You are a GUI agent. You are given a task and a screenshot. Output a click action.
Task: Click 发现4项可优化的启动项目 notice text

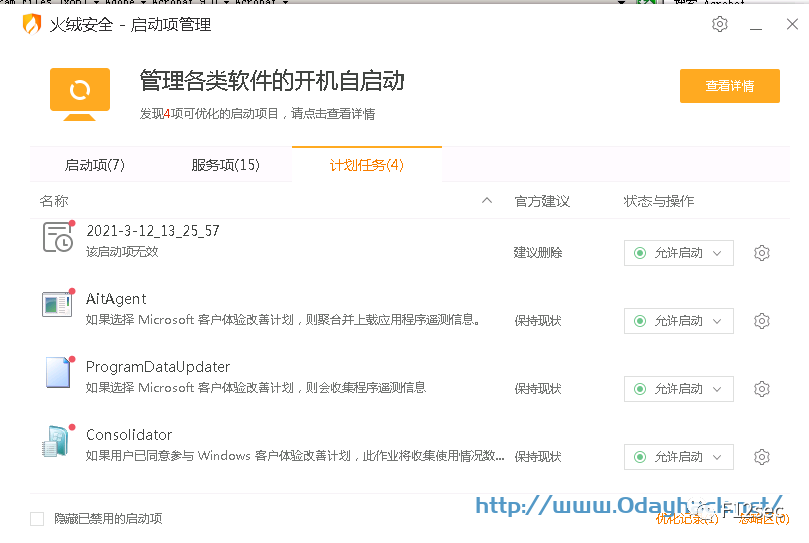coord(257,114)
